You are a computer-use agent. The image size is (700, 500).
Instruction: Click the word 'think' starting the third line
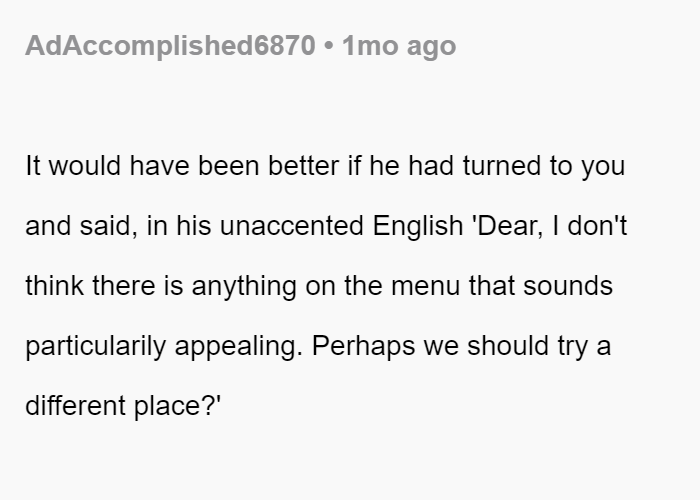[54, 286]
